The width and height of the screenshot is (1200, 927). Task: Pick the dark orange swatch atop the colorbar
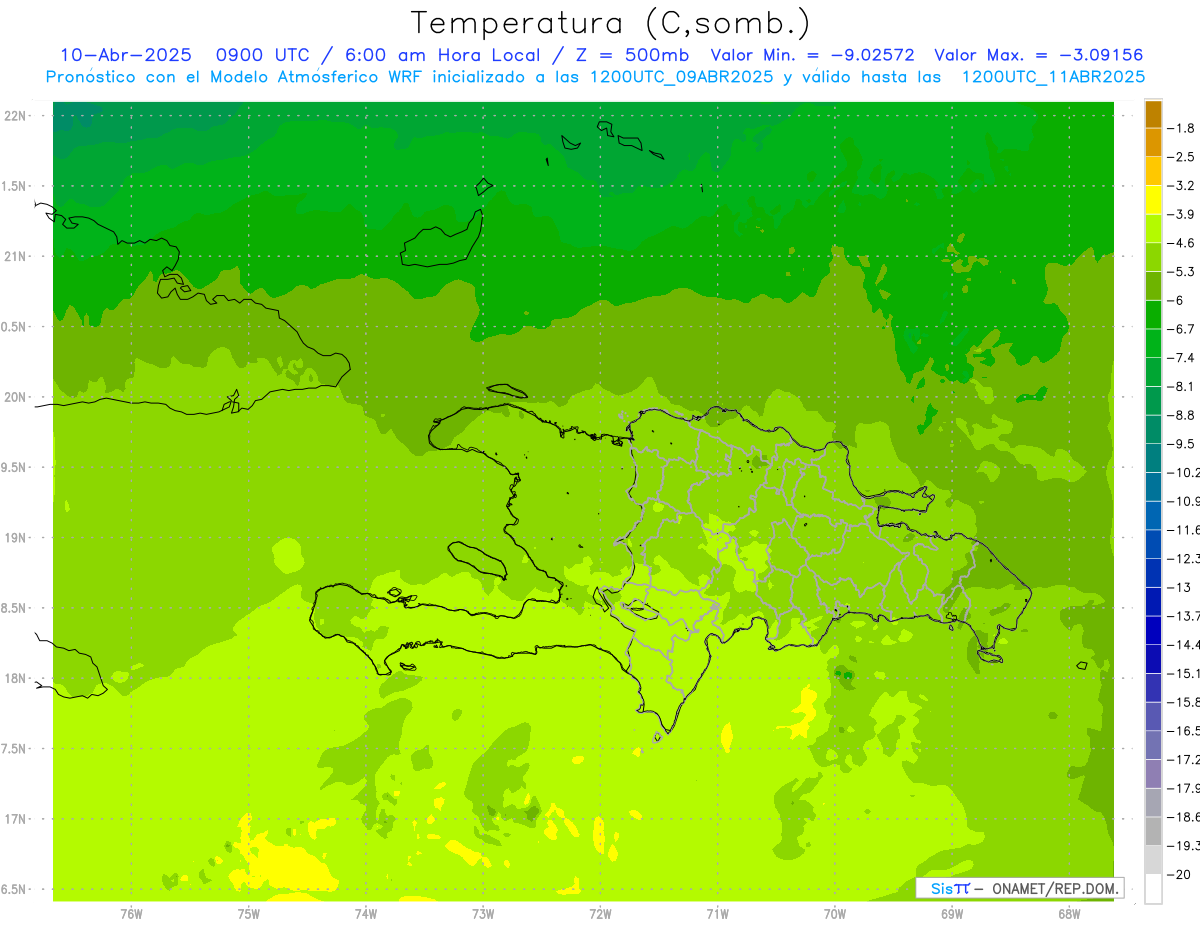[1153, 114]
